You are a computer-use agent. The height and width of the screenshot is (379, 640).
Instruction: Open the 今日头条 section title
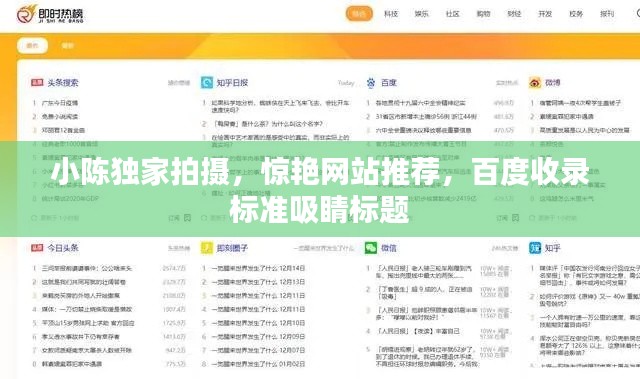pyautogui.click(x=62, y=248)
